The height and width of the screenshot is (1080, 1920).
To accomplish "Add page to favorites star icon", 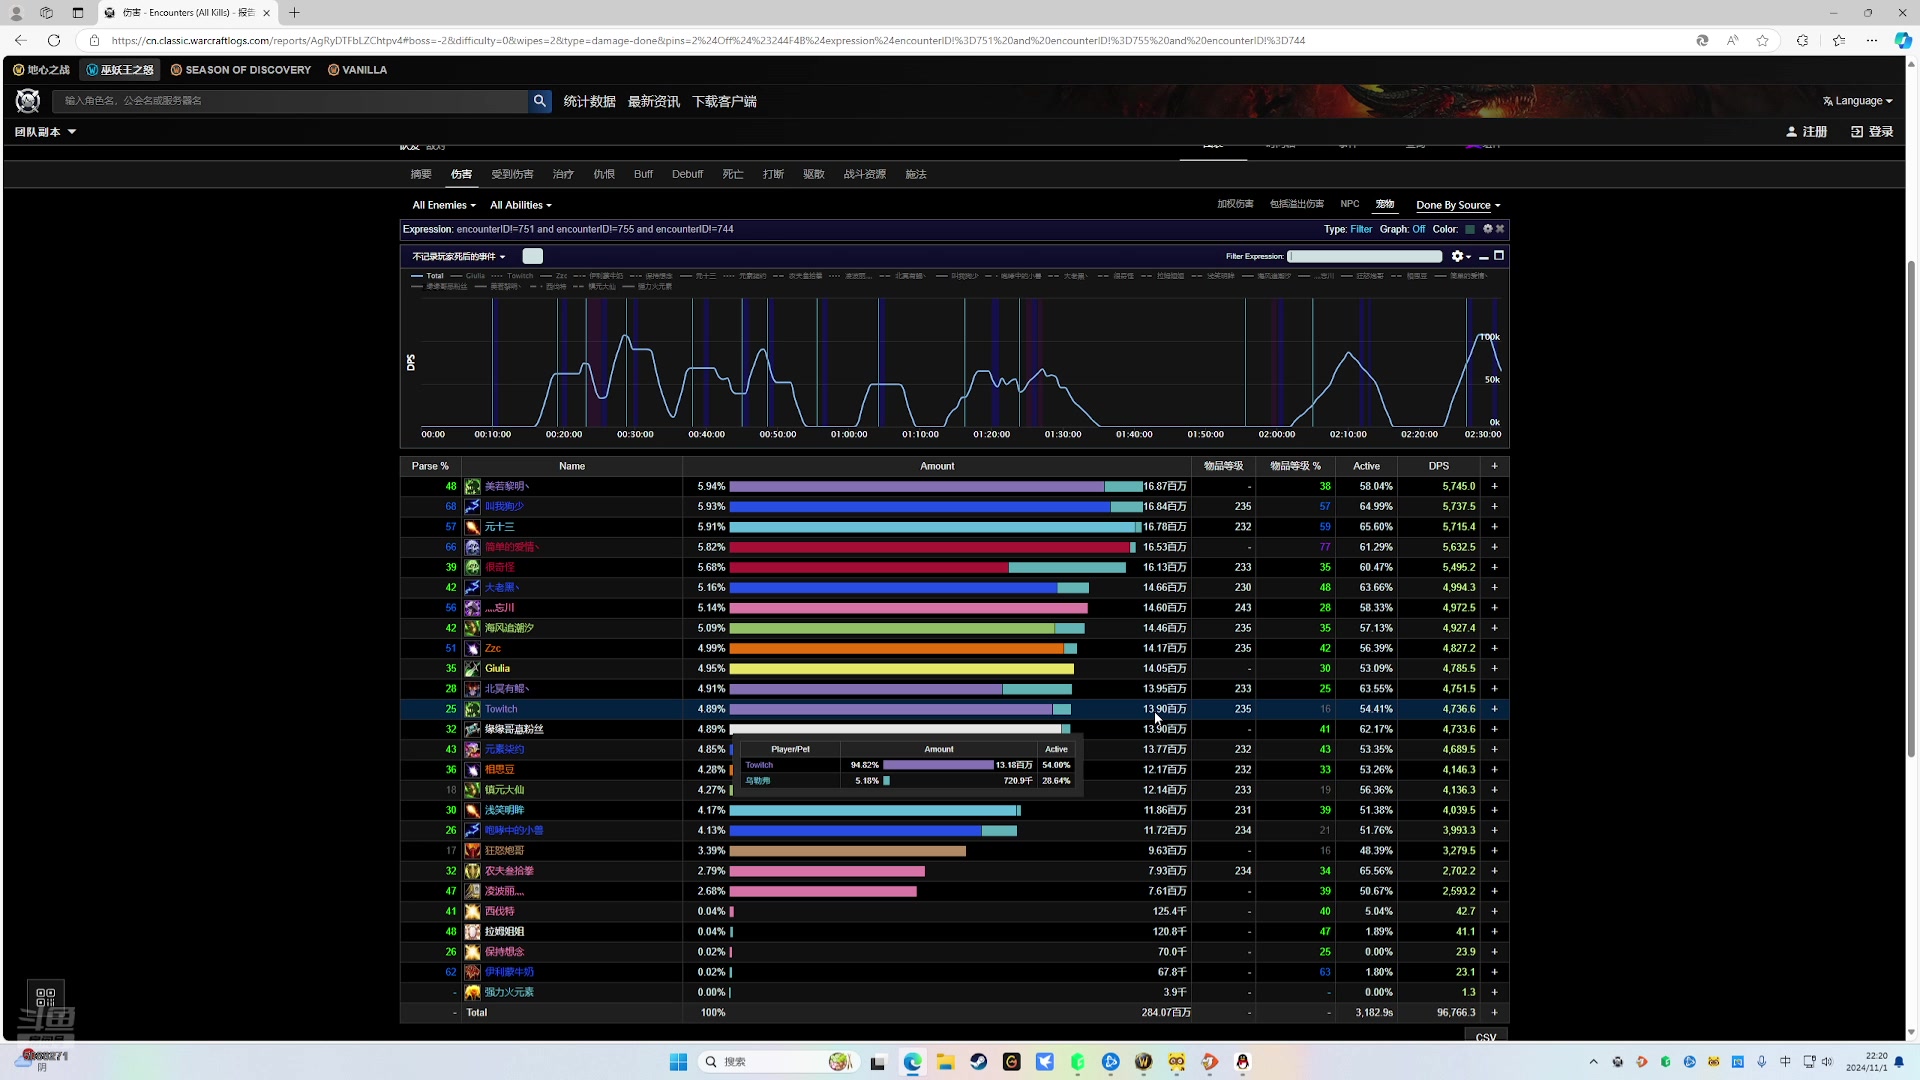I will pyautogui.click(x=1762, y=41).
